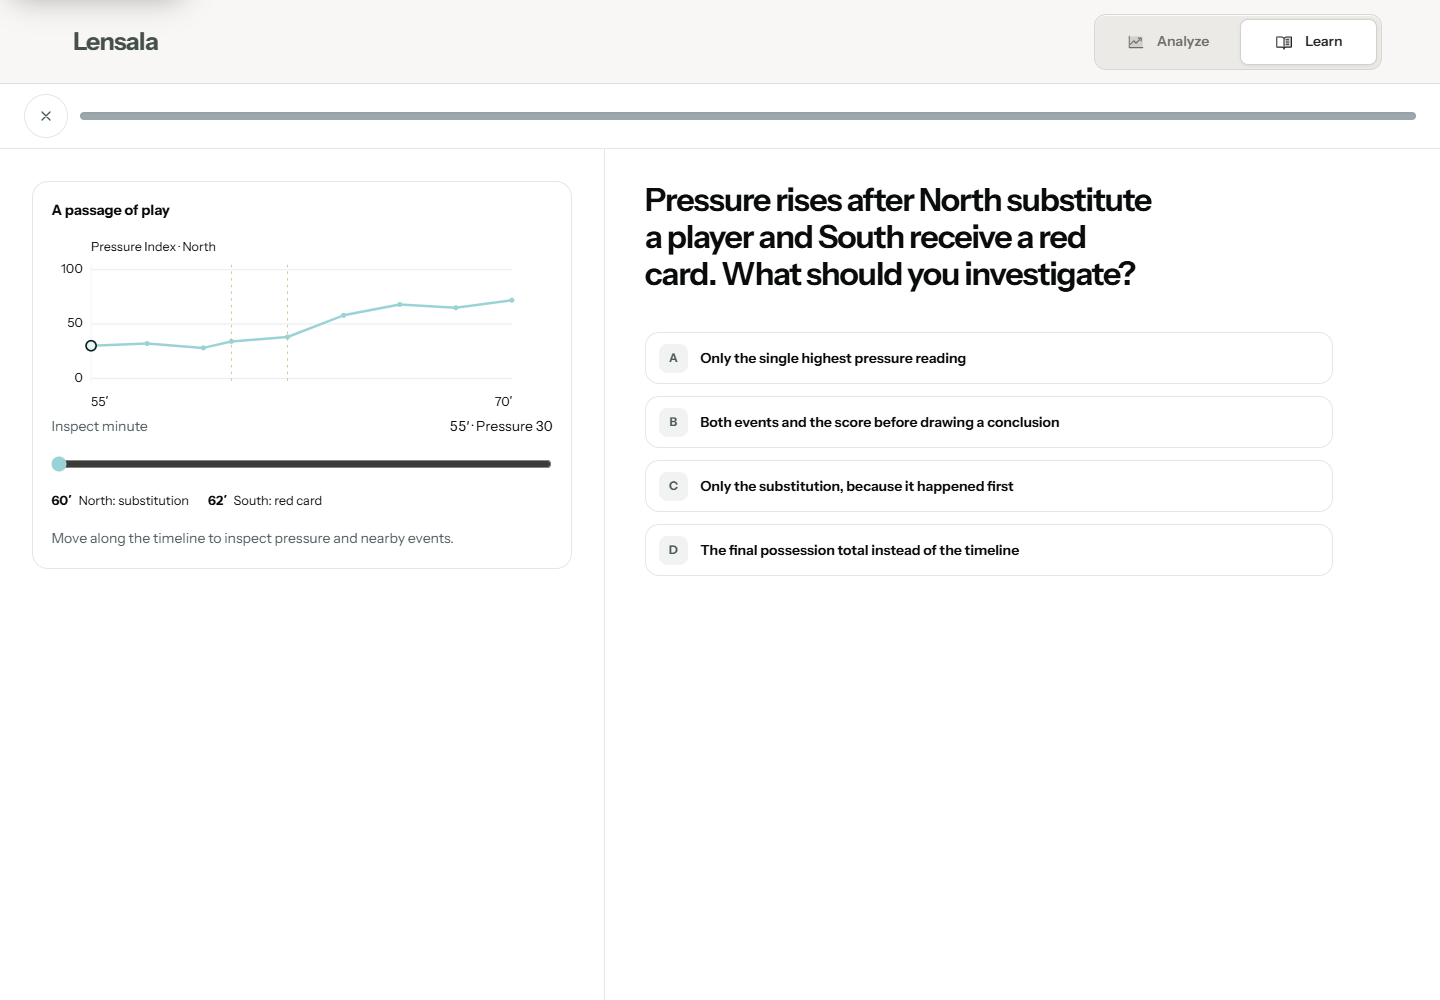Select answer D: the final possession total
This screenshot has width=1440, height=1000.
click(x=988, y=550)
